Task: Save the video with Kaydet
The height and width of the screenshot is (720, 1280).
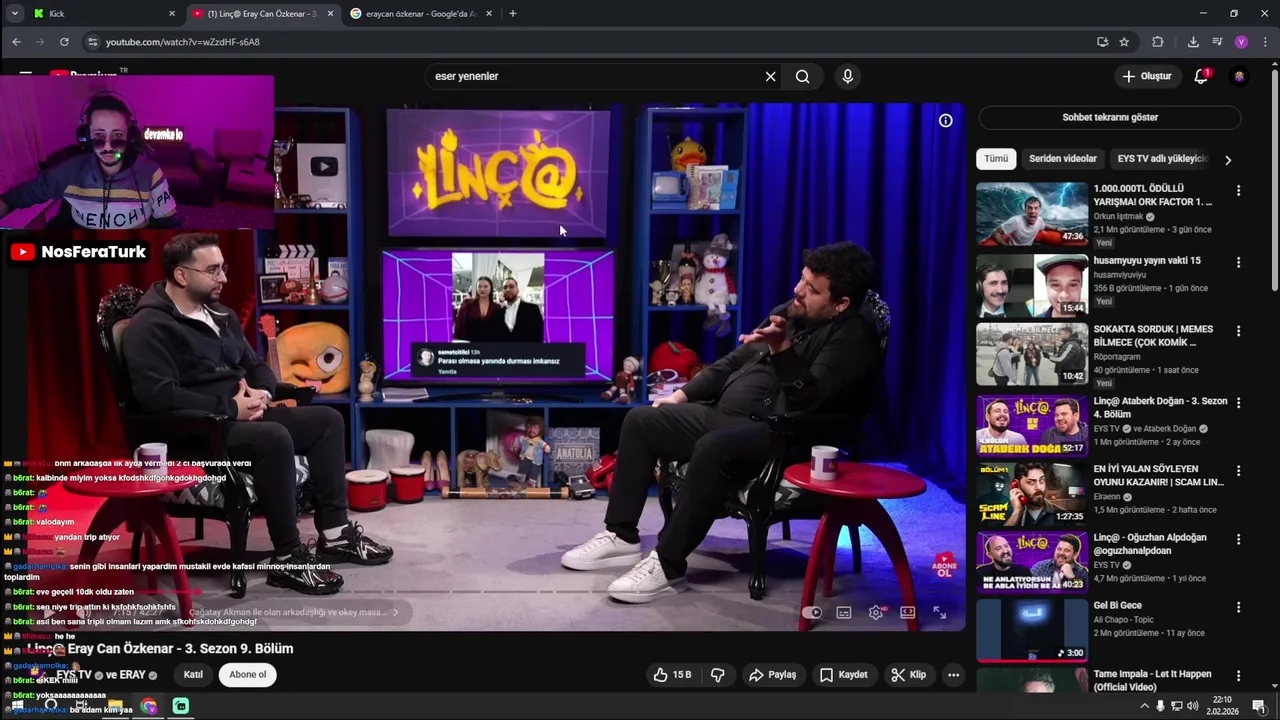Action: coord(843,675)
